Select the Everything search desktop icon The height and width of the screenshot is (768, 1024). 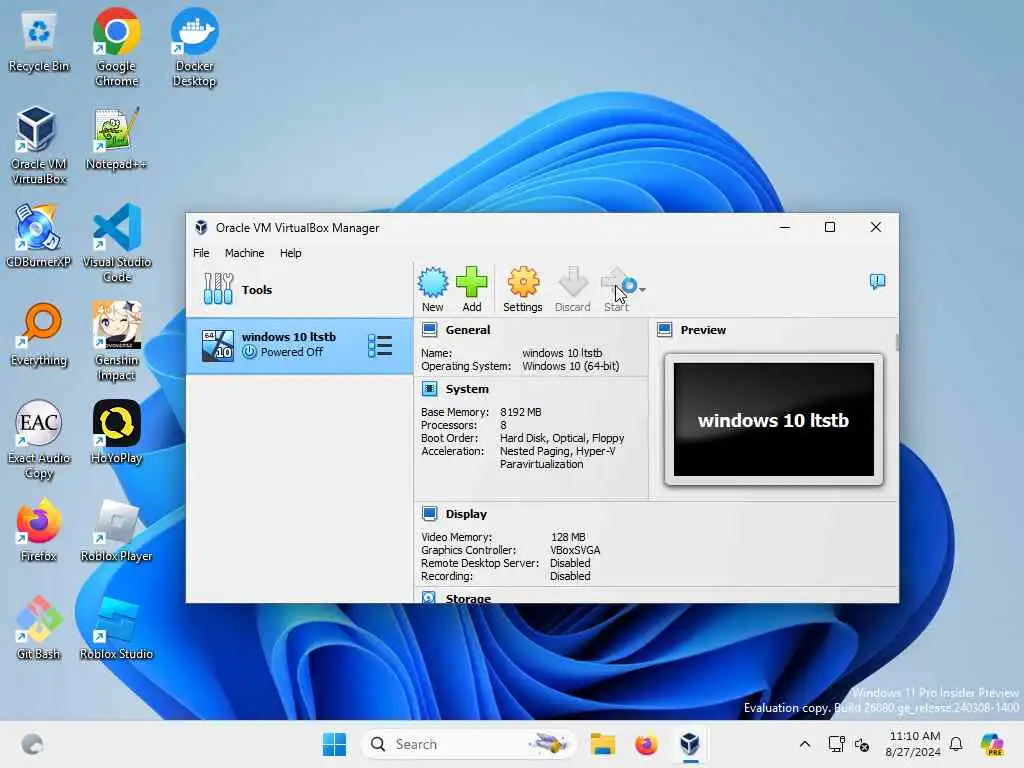[39, 334]
